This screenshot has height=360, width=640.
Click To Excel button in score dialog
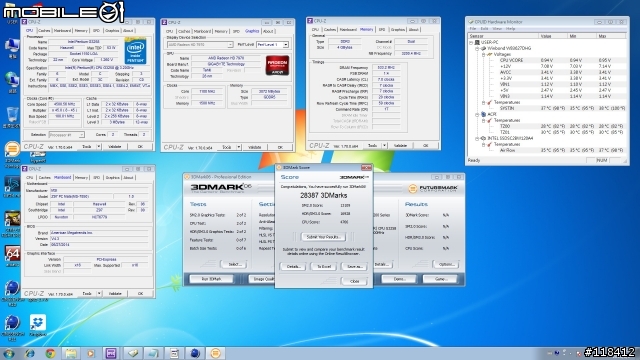pos(324,267)
